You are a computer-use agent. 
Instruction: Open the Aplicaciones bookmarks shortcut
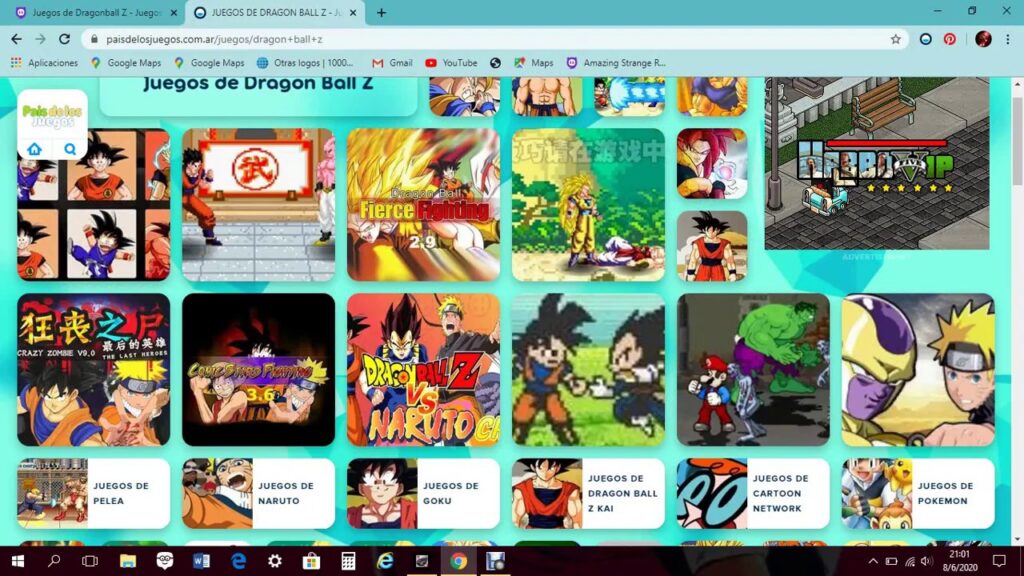[44, 63]
